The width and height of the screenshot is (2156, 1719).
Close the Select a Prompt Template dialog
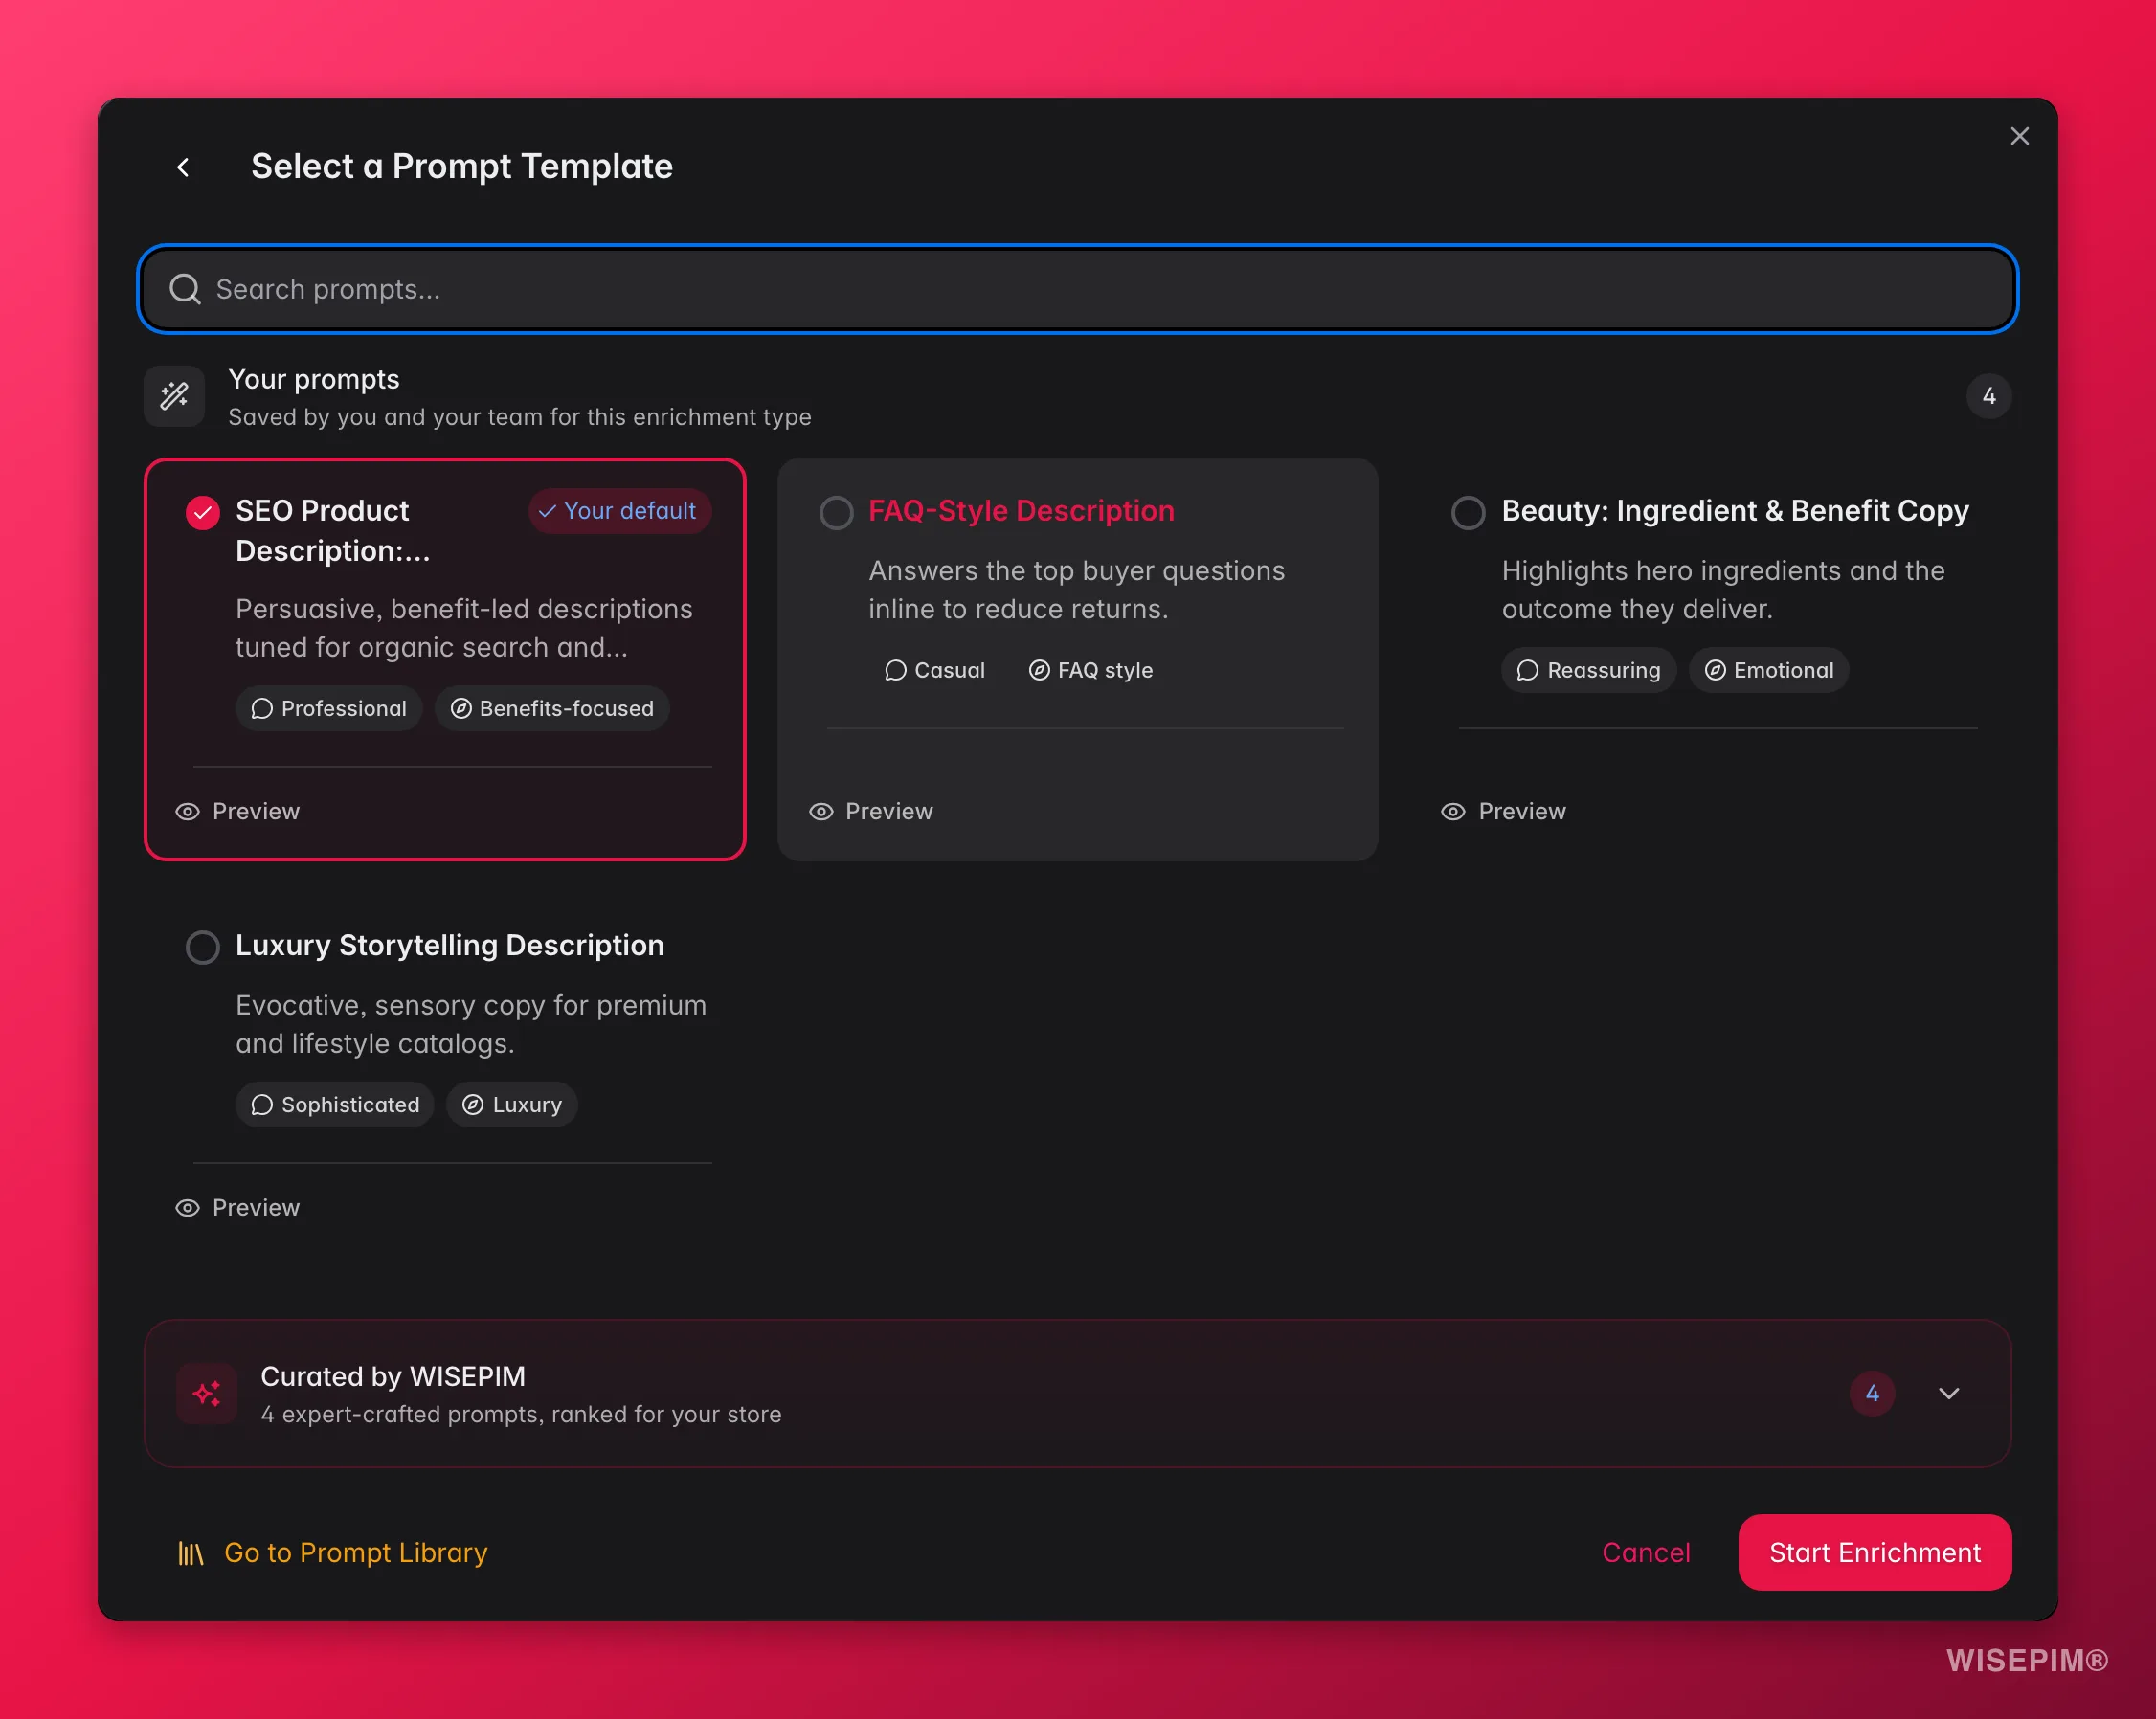(x=2019, y=136)
